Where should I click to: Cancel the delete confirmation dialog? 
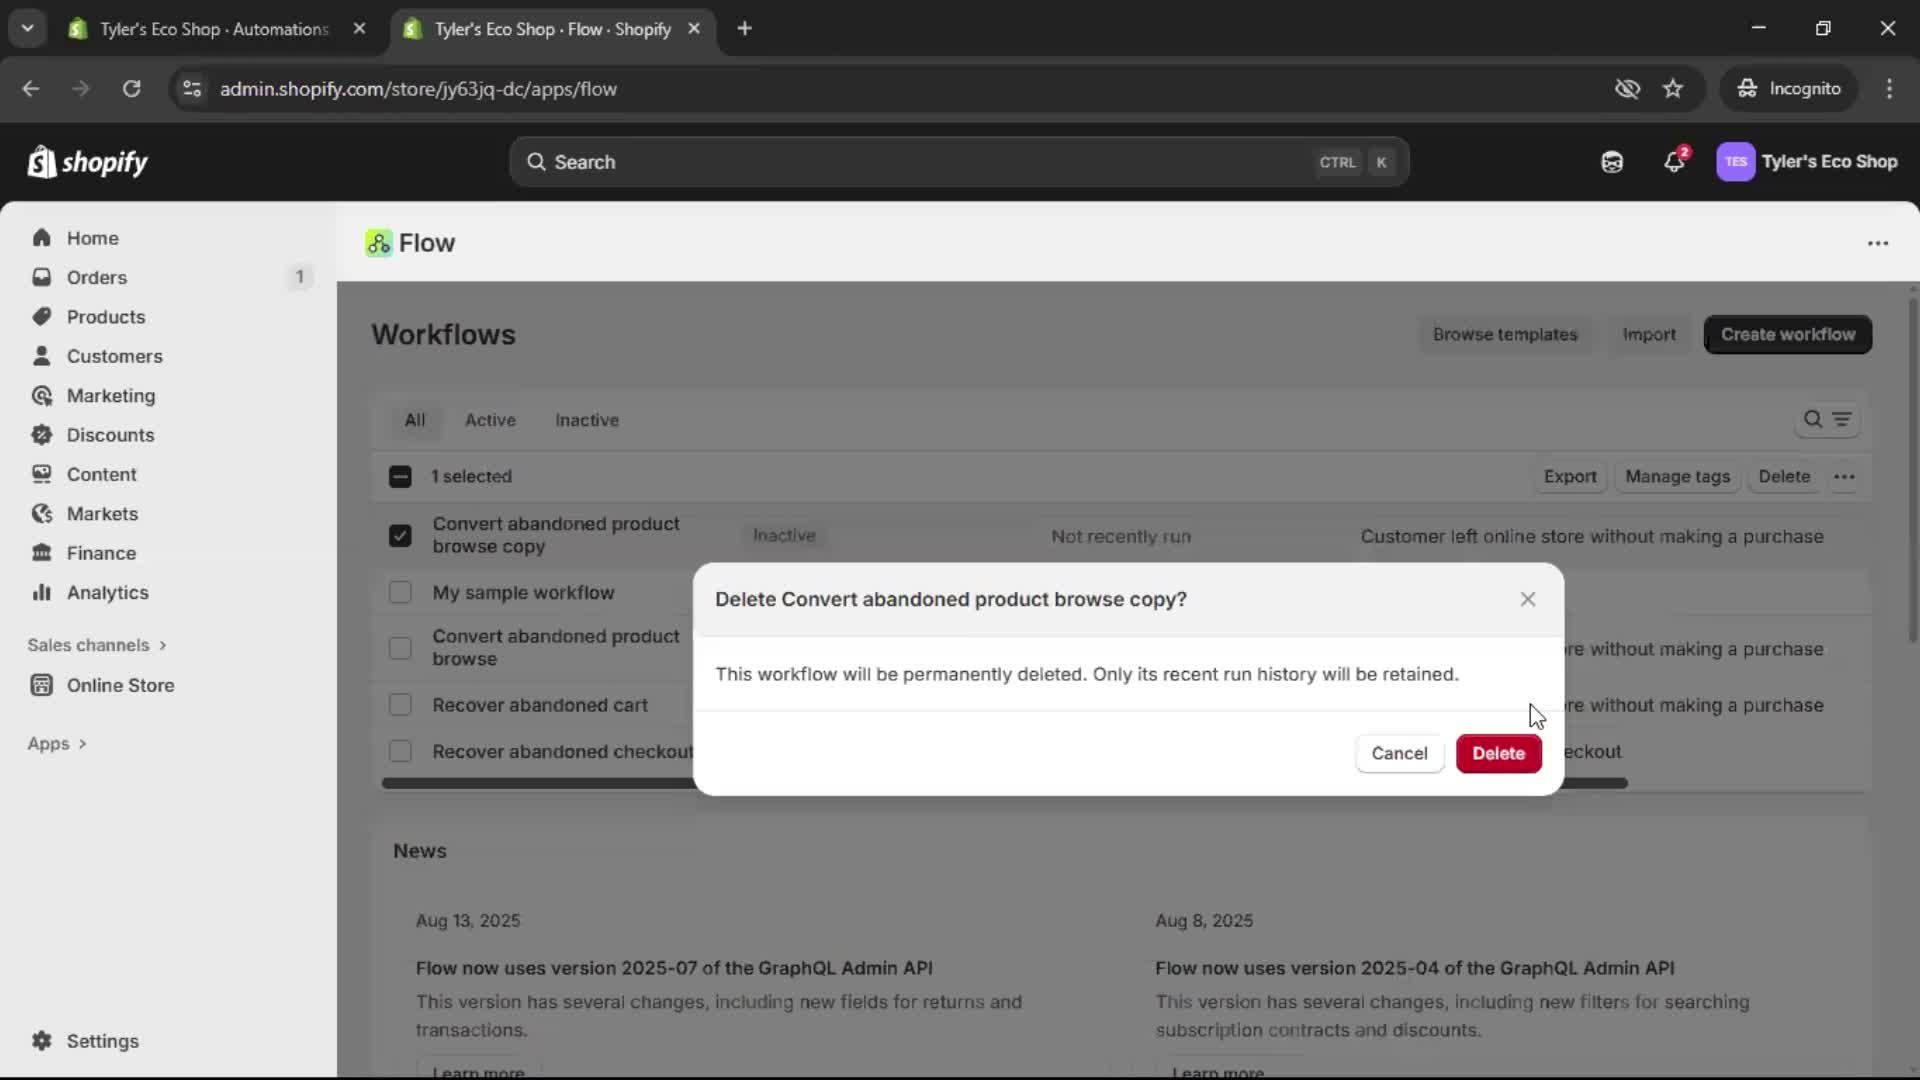[1399, 753]
